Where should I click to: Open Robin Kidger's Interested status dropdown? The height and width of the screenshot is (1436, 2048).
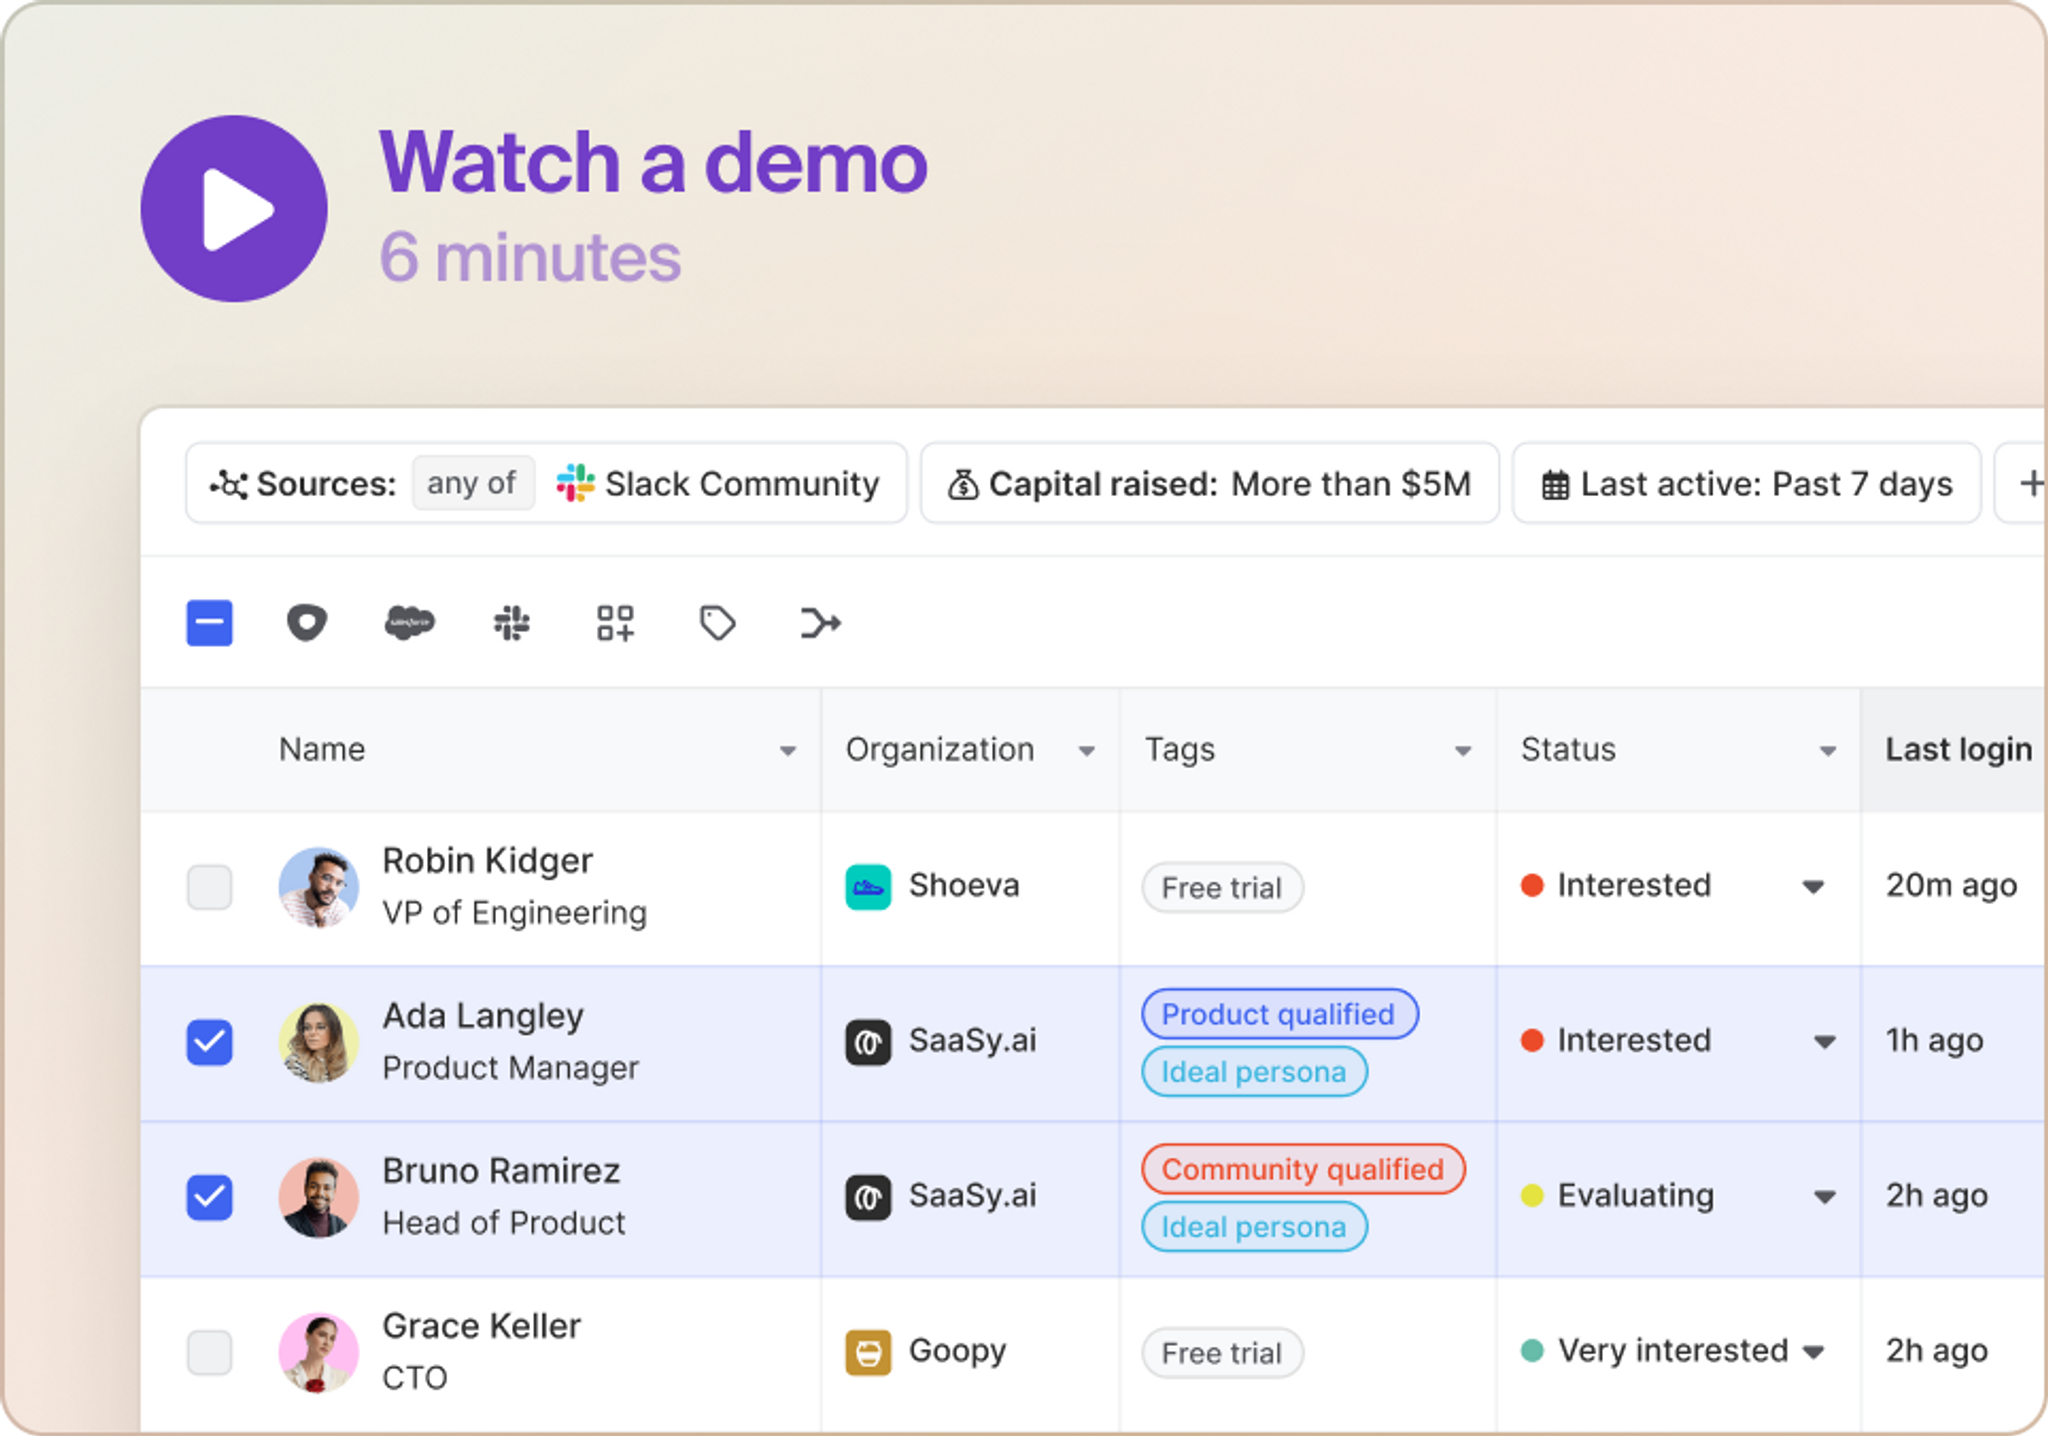(x=1812, y=887)
